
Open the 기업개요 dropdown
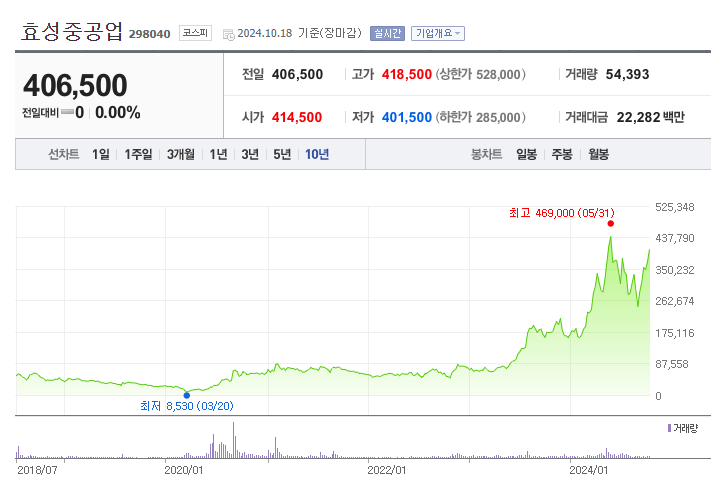click(438, 33)
